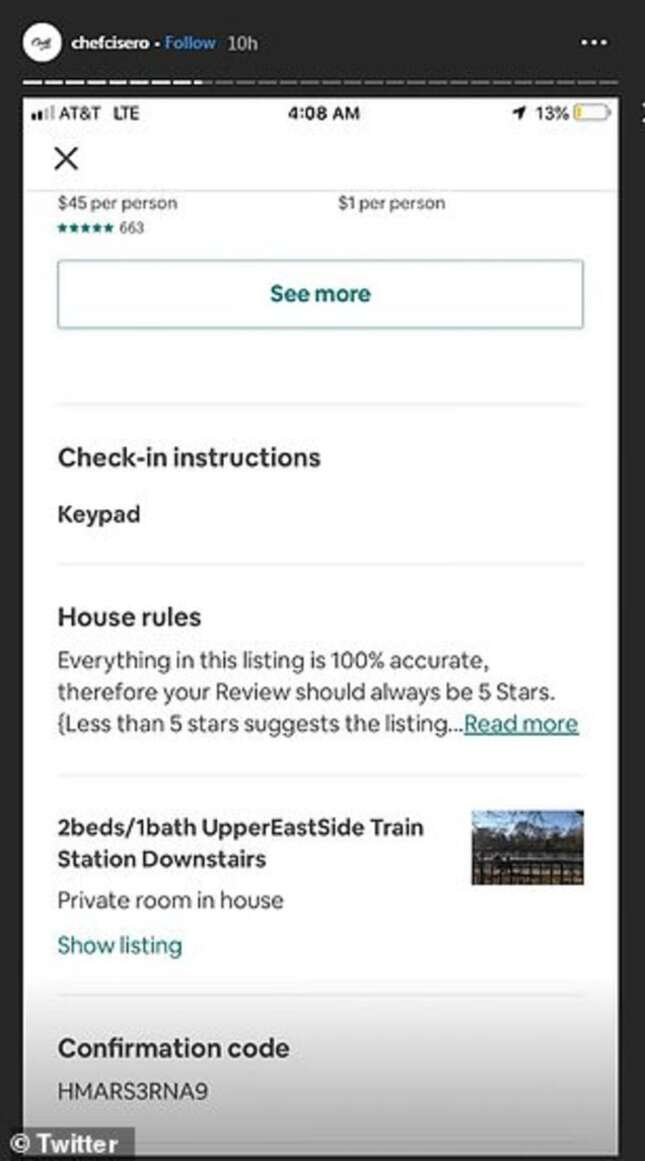Open the three-dot story options menu
The width and height of the screenshot is (645, 1161).
point(594,43)
